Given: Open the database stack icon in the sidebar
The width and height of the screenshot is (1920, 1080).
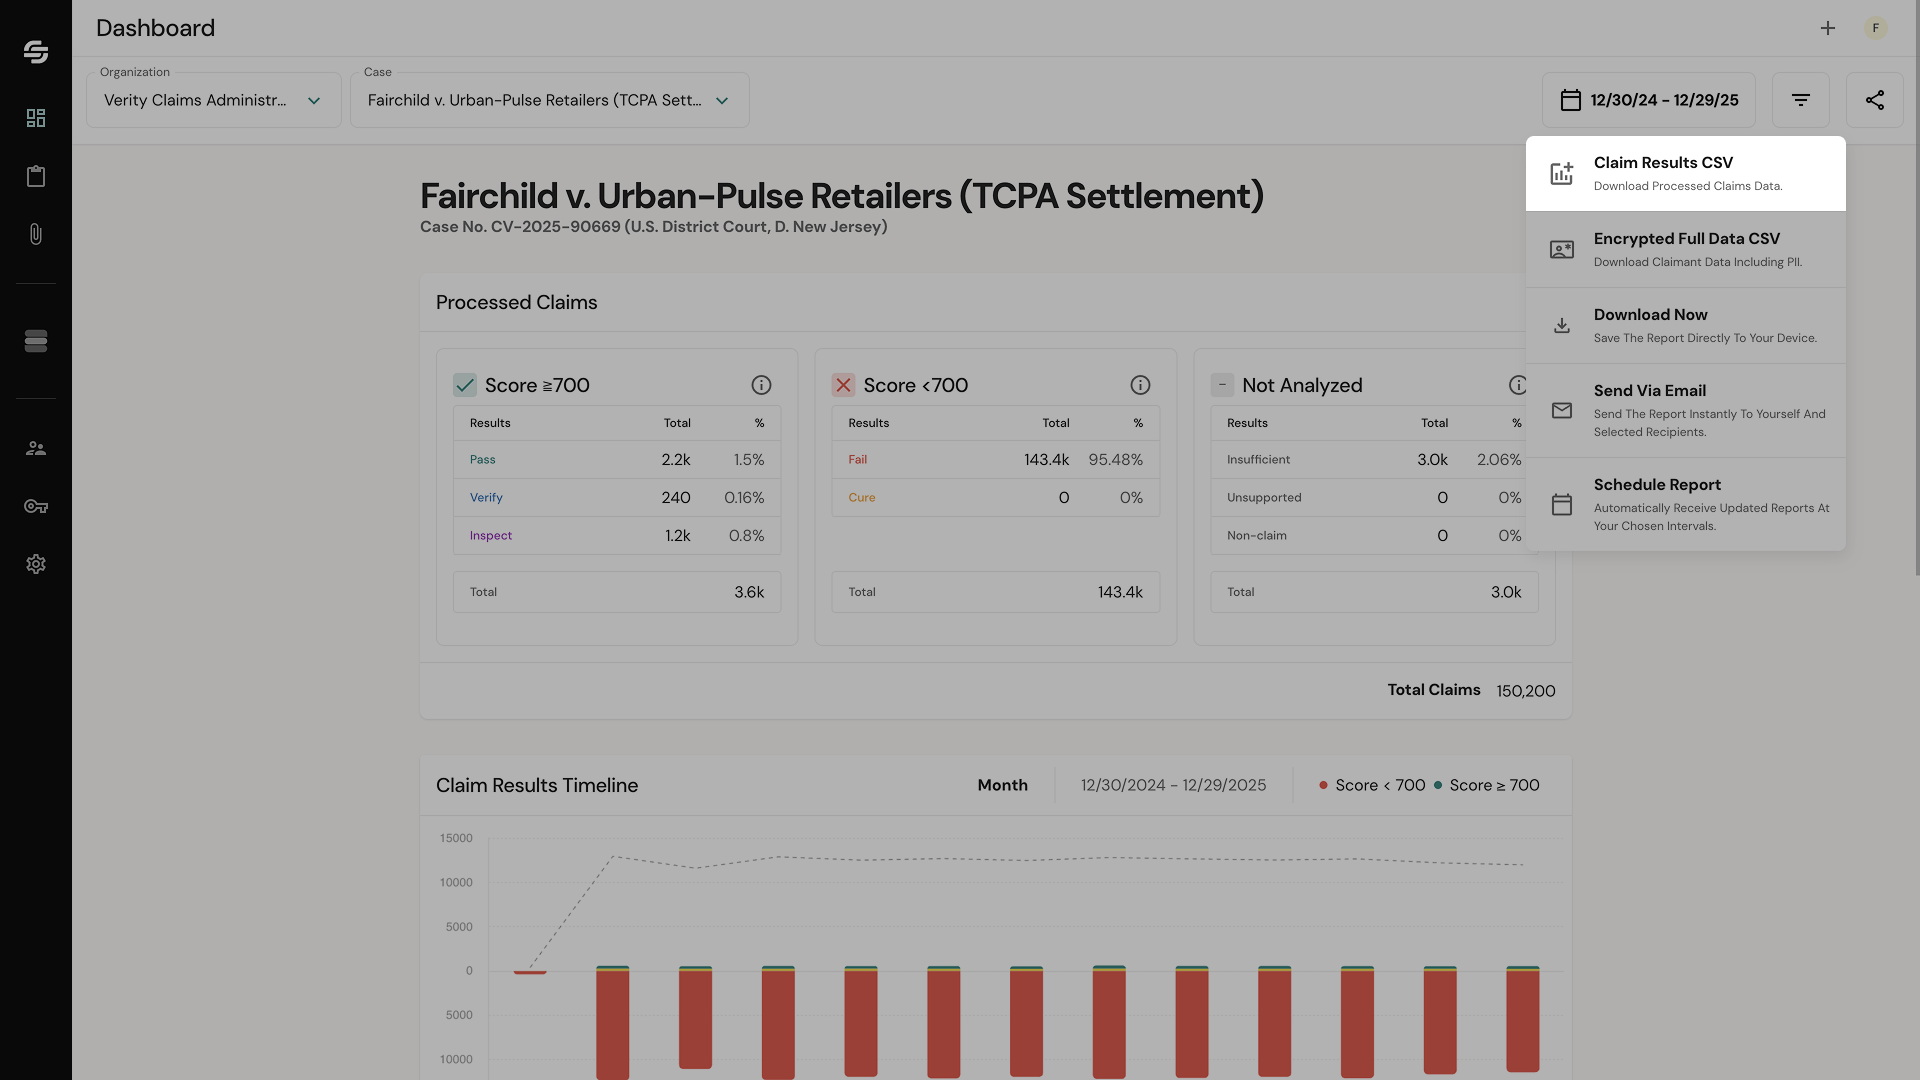Looking at the screenshot, I should [36, 341].
